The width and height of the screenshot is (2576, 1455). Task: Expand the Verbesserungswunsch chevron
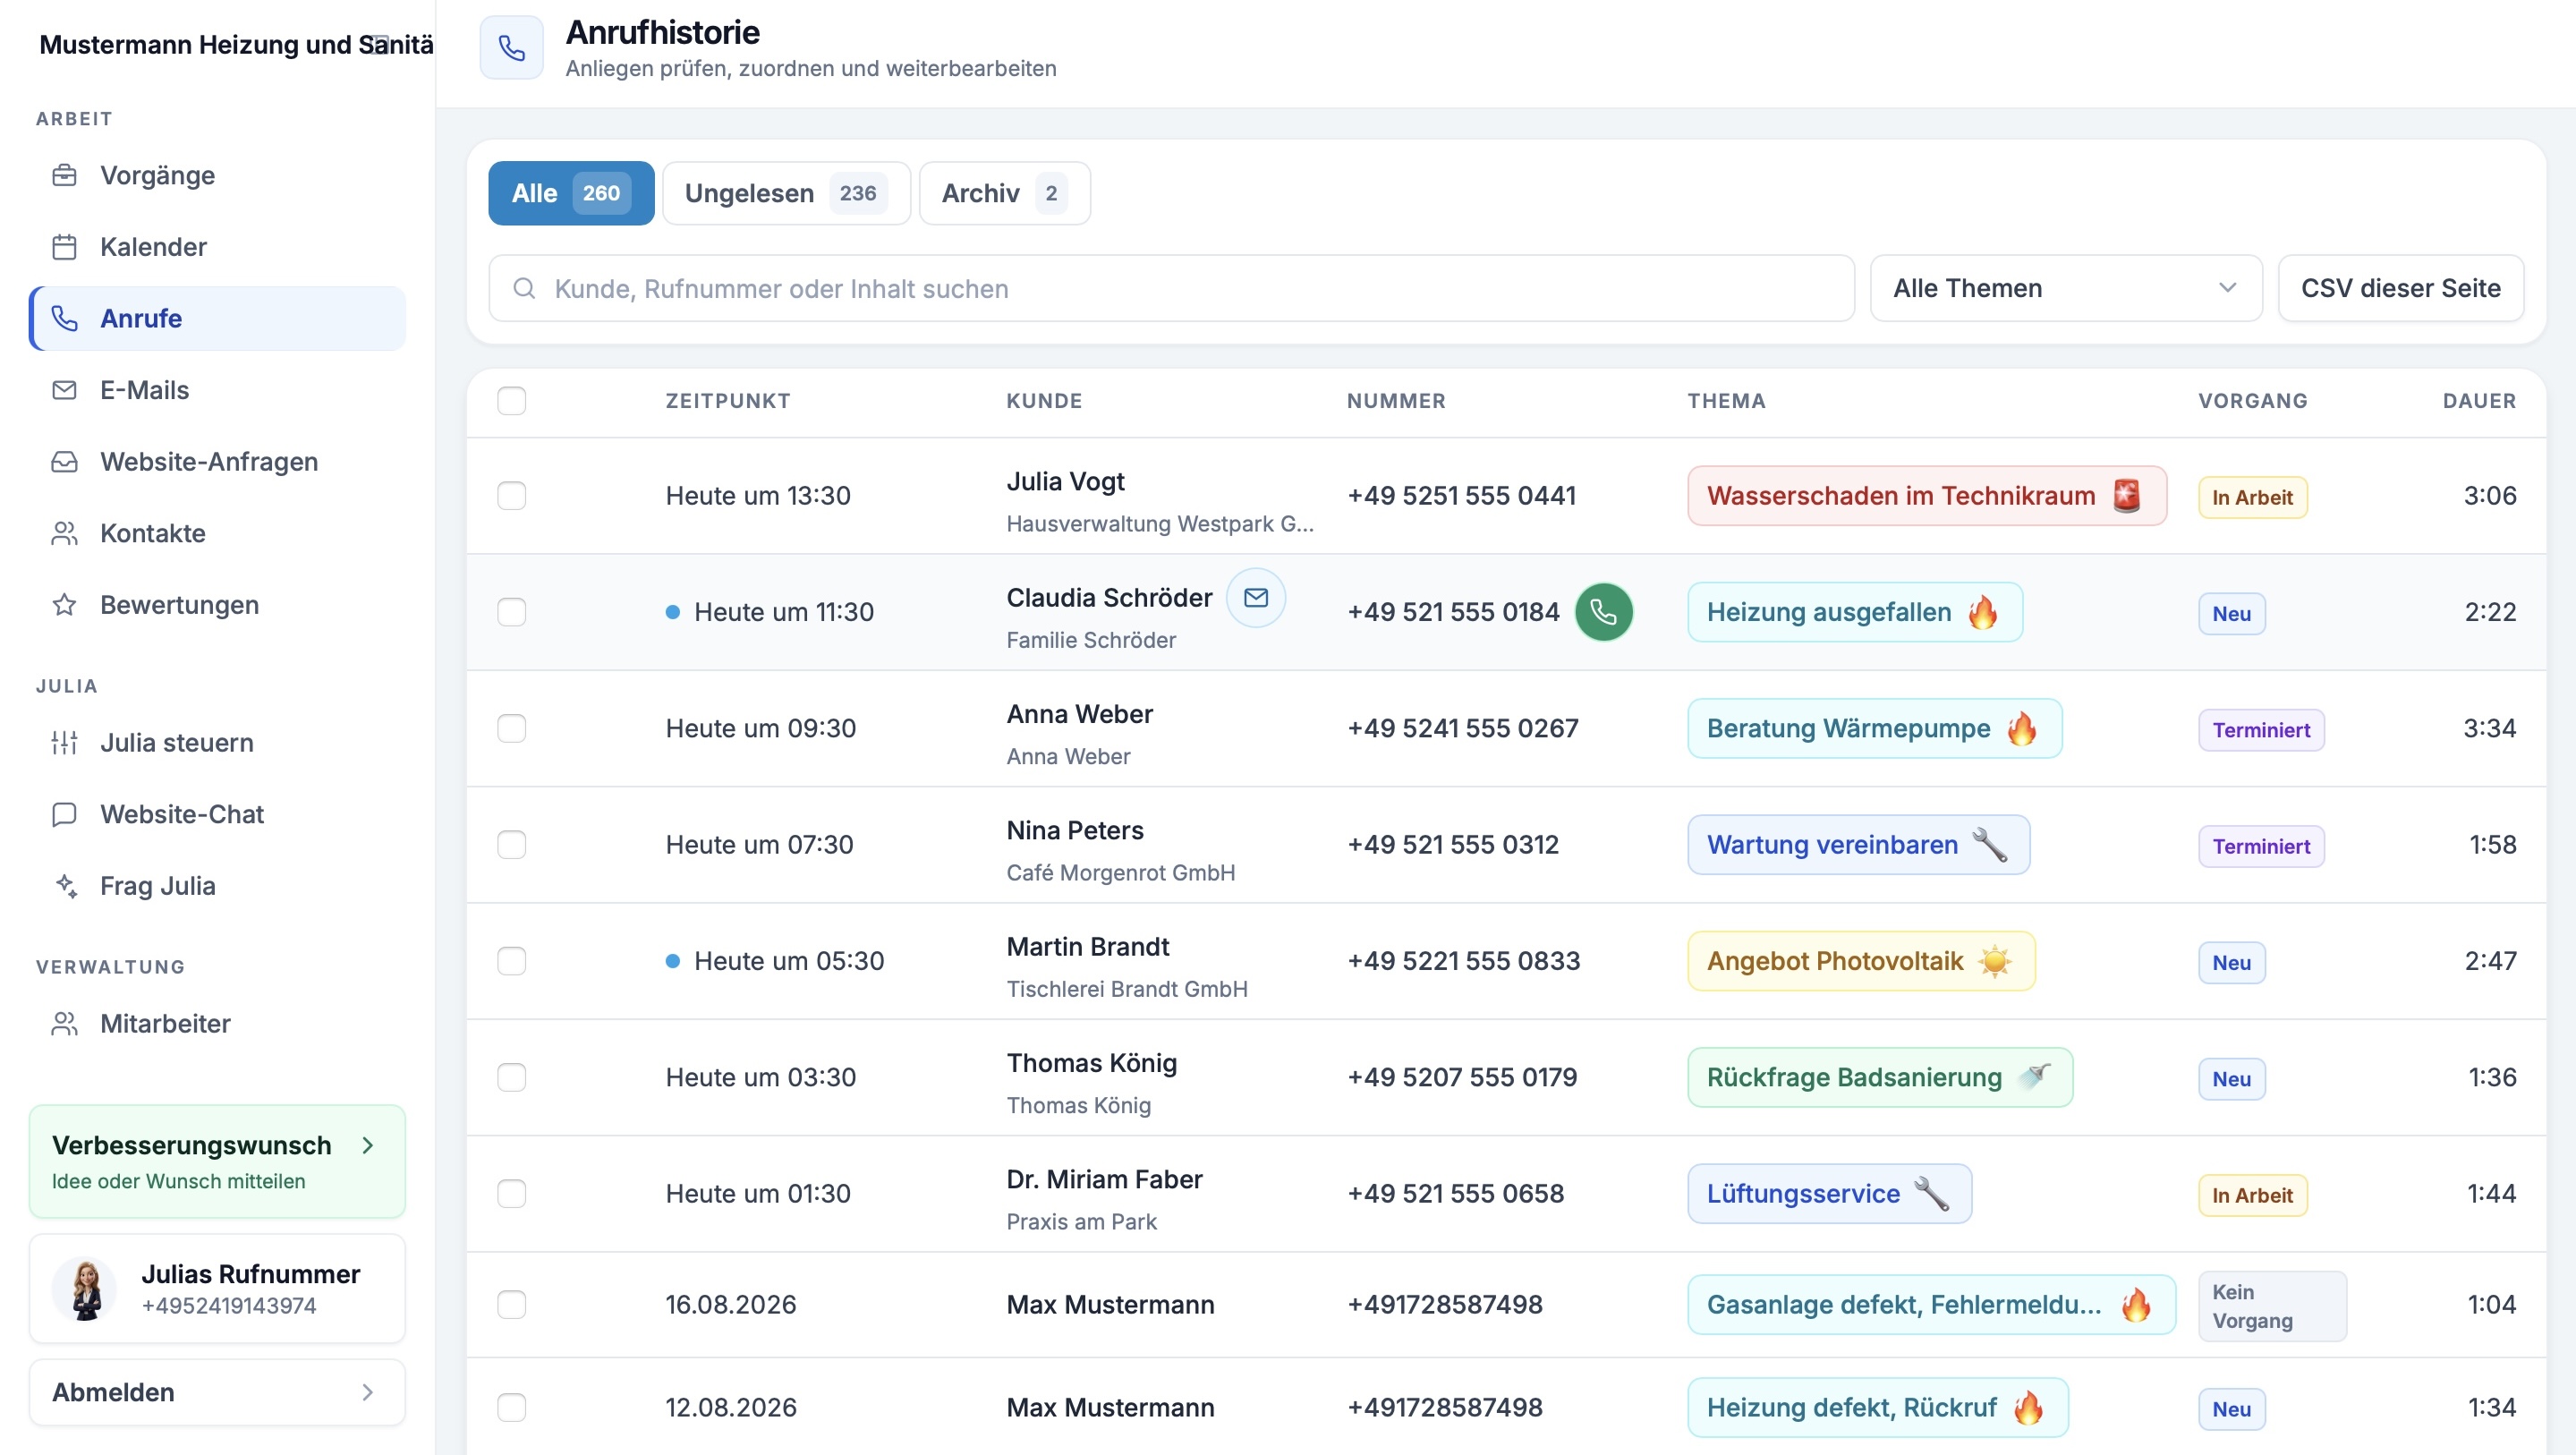368,1145
